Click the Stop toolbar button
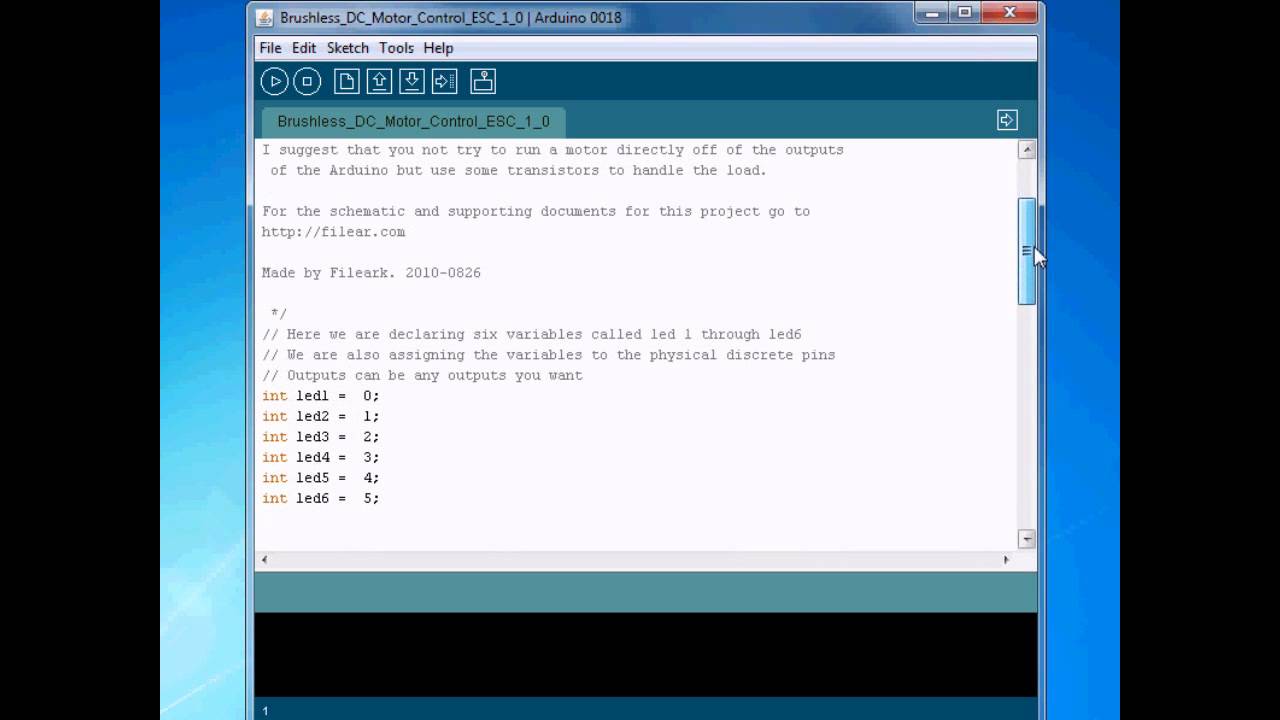Screen dimensions: 1280x720 pos(307,82)
